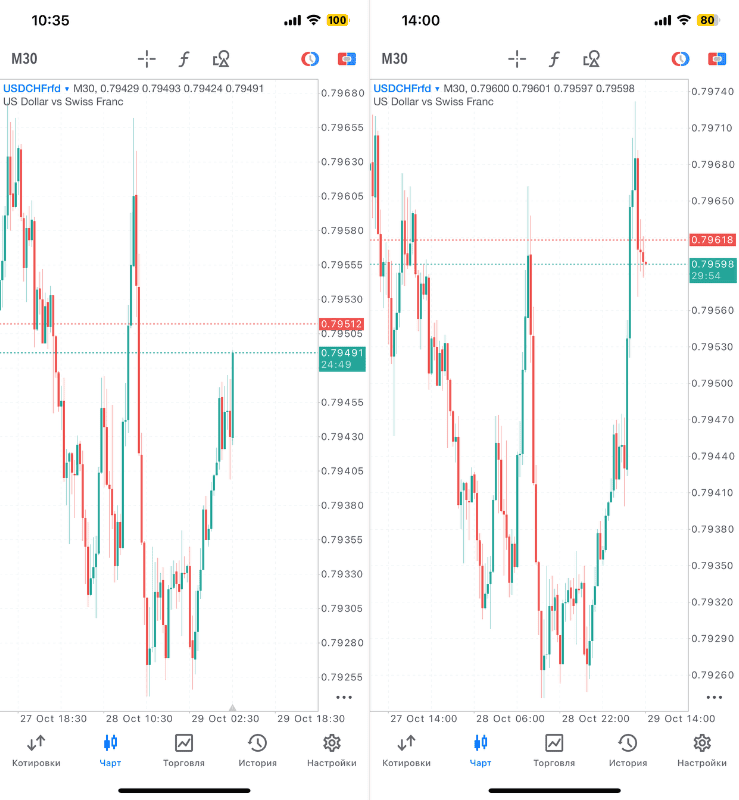This screenshot has height=800, width=739.
Task: Open indicators (f) icon in left chart
Action: pos(184,59)
